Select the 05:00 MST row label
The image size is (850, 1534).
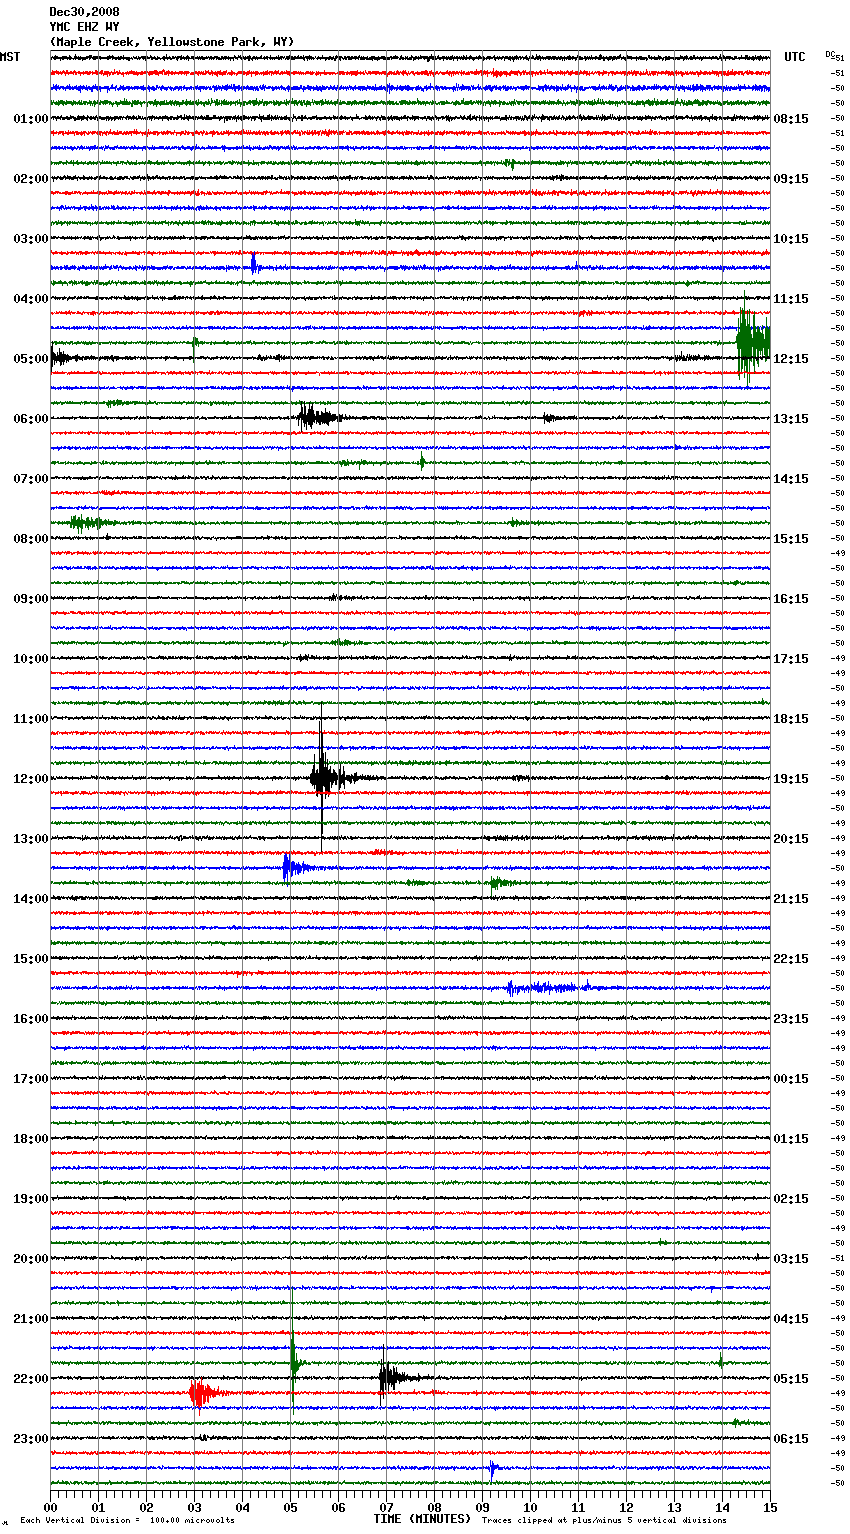point(30,359)
